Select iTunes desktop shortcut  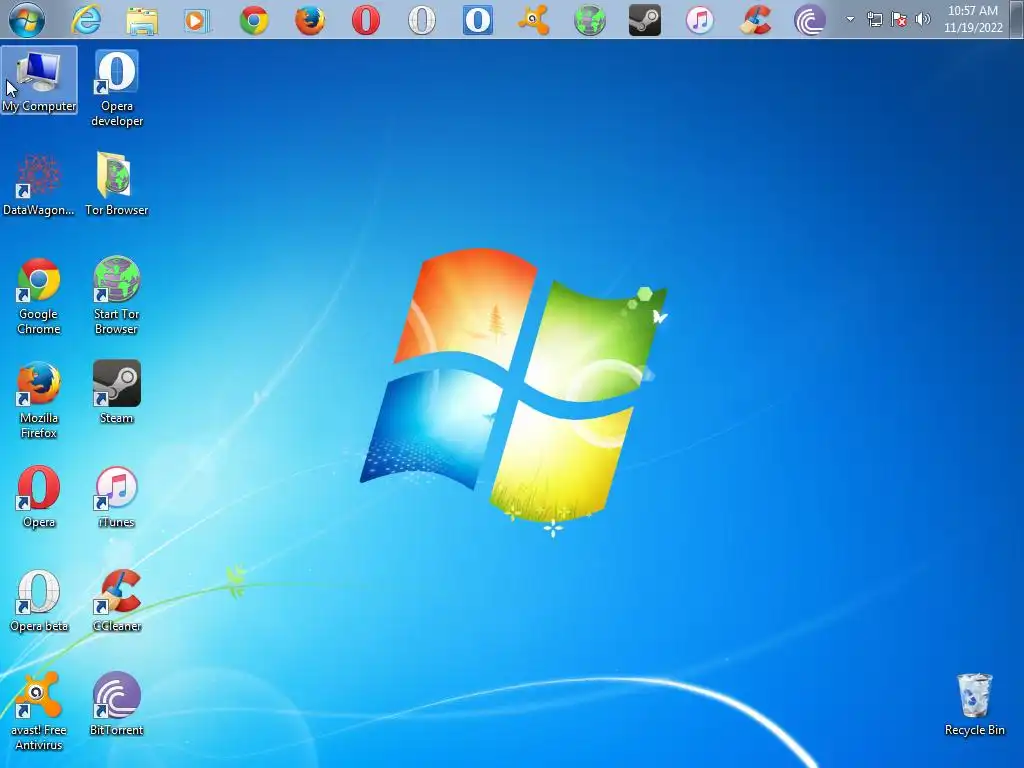pyautogui.click(x=116, y=497)
